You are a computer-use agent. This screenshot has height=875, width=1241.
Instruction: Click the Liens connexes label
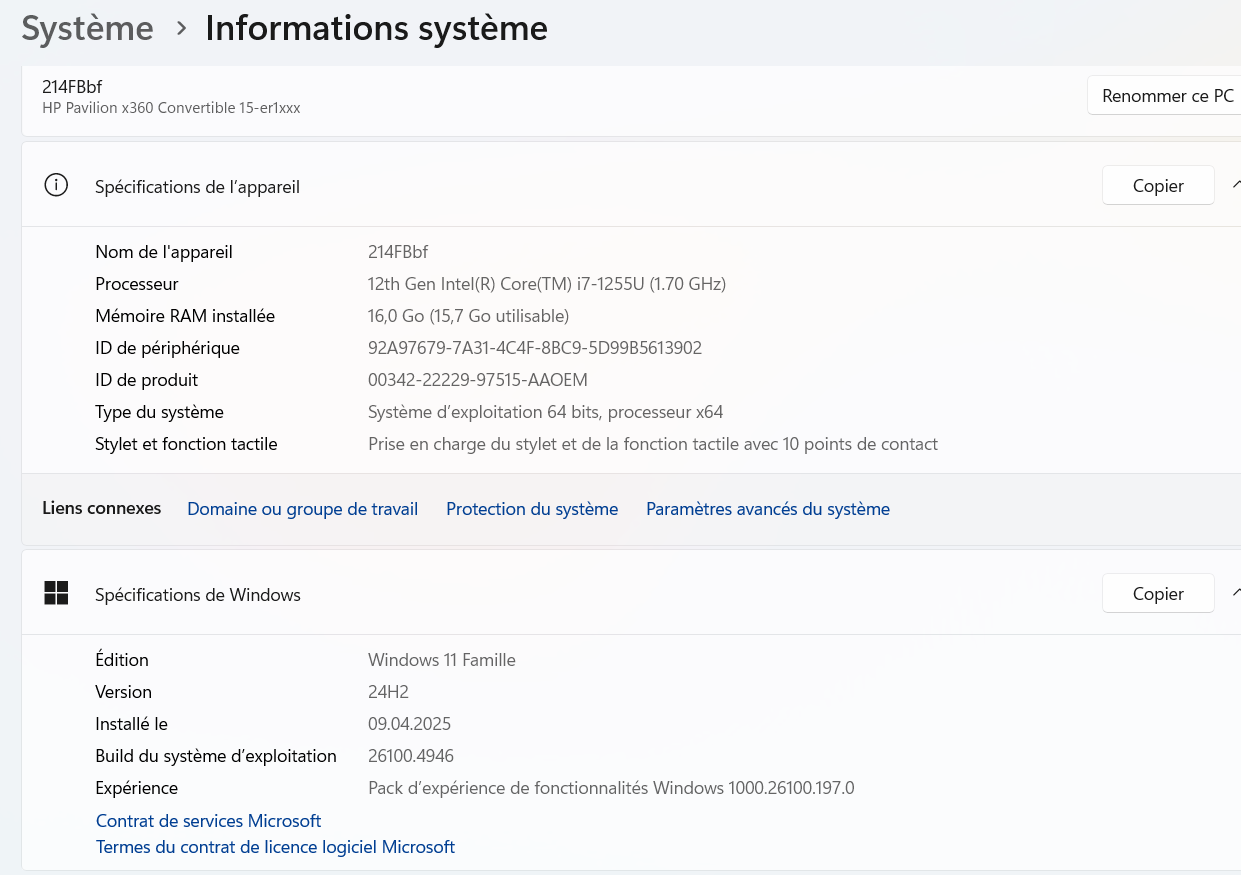[x=101, y=508]
